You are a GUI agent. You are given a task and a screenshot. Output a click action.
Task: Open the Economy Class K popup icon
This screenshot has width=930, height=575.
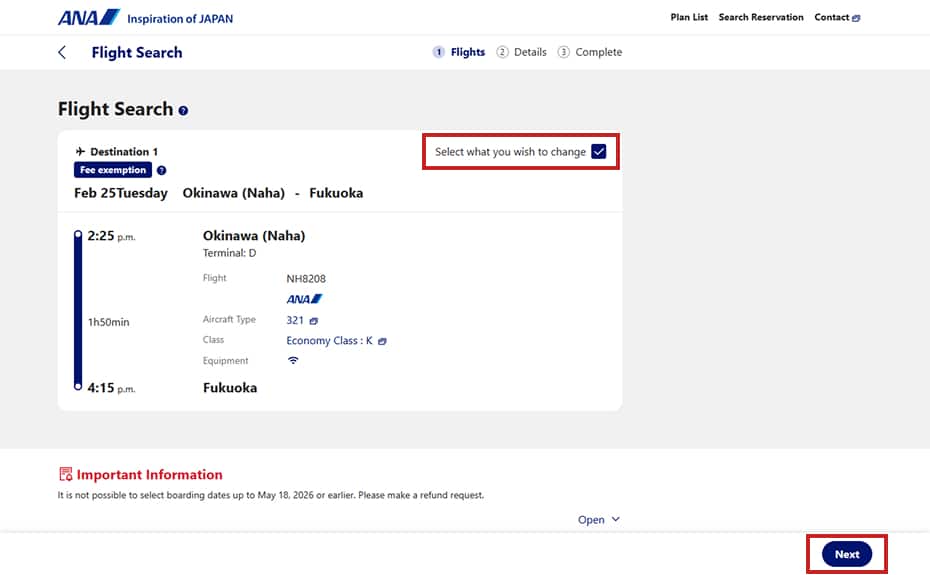[x=382, y=341]
